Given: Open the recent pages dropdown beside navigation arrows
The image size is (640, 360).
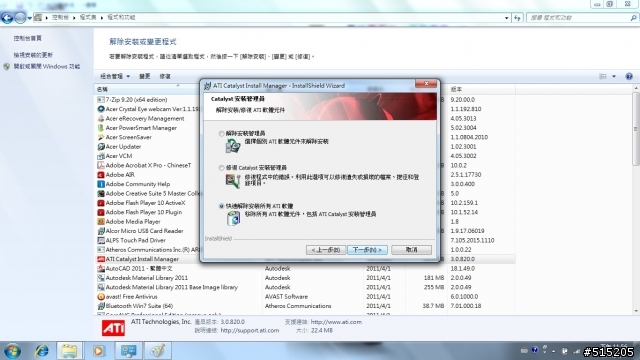Looking at the screenshot, I should point(30,18).
